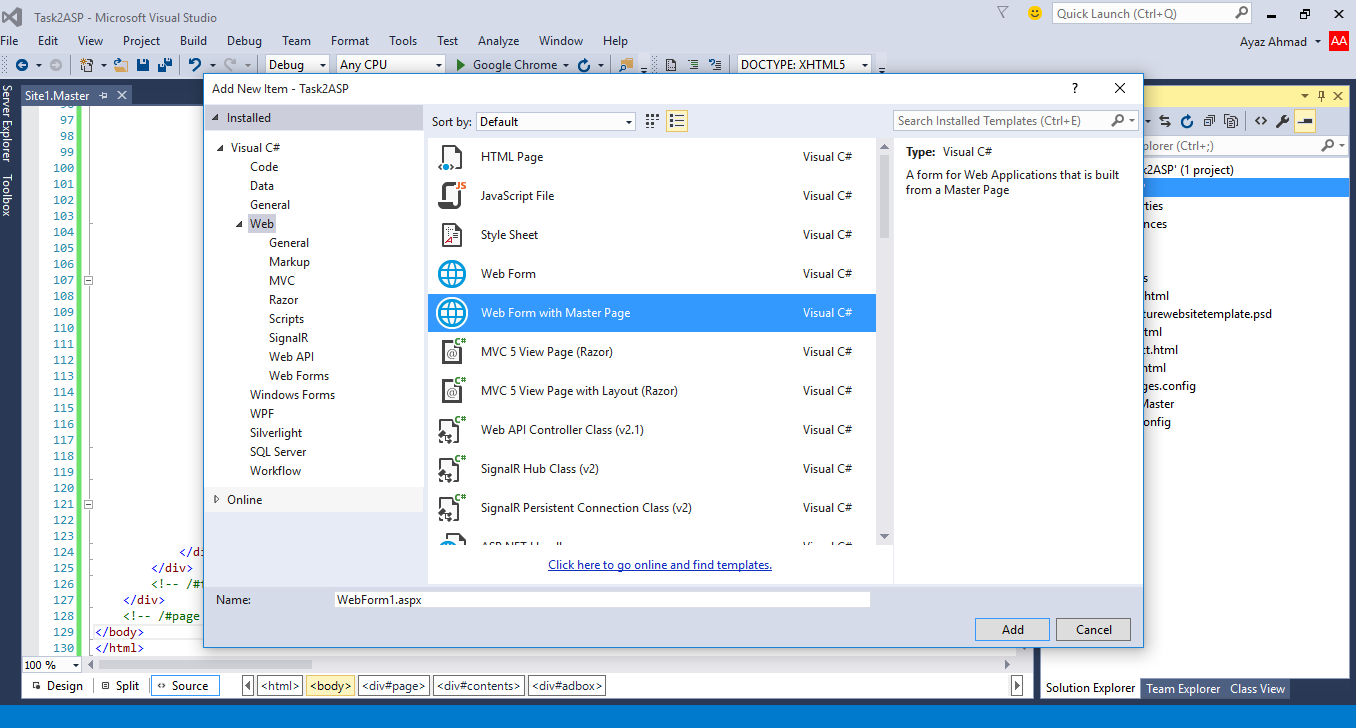Viewport: 1356px width, 728px height.
Task: Click the Refresh browser icon in toolbar
Action: 583,65
